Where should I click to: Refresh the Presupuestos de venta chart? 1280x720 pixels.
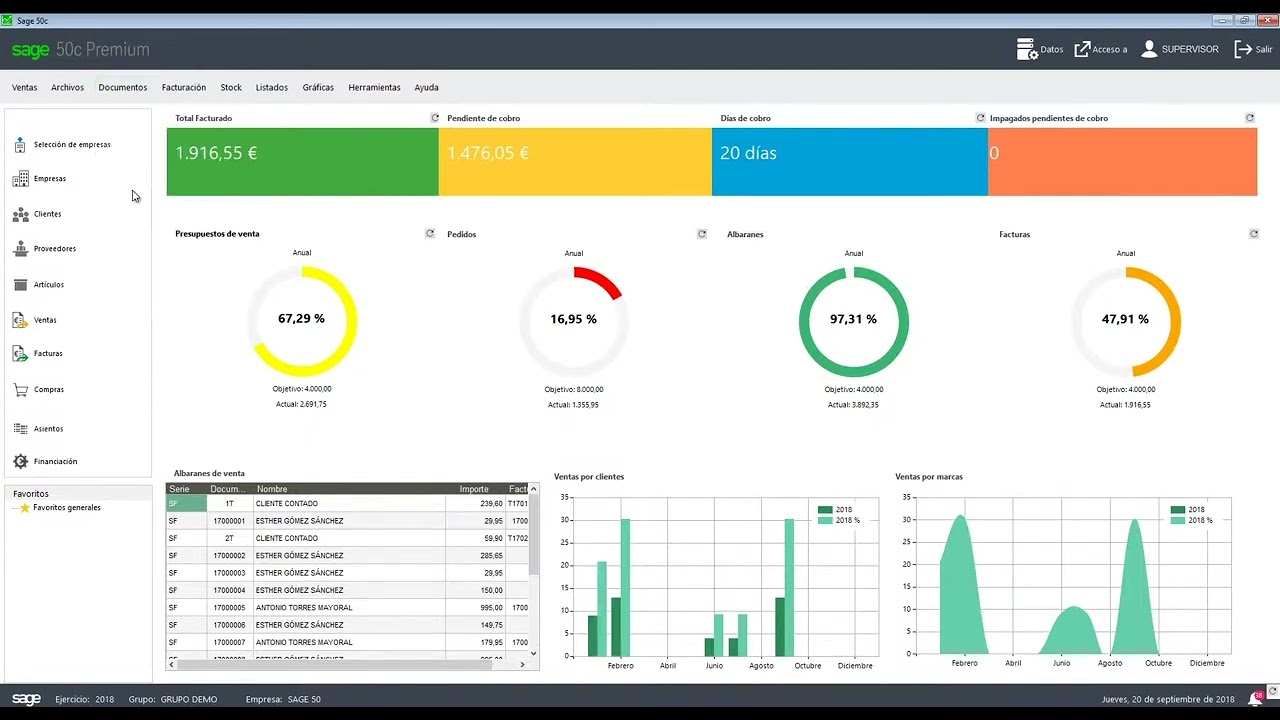pyautogui.click(x=430, y=234)
